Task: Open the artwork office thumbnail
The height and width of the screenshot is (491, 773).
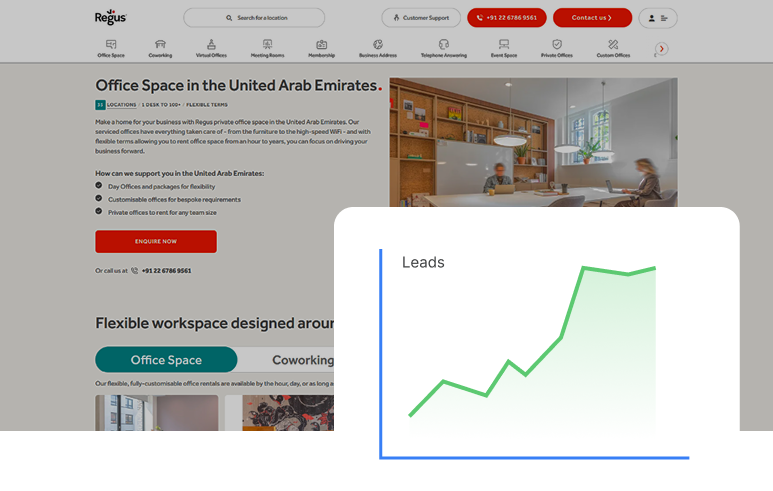Action: tap(288, 413)
